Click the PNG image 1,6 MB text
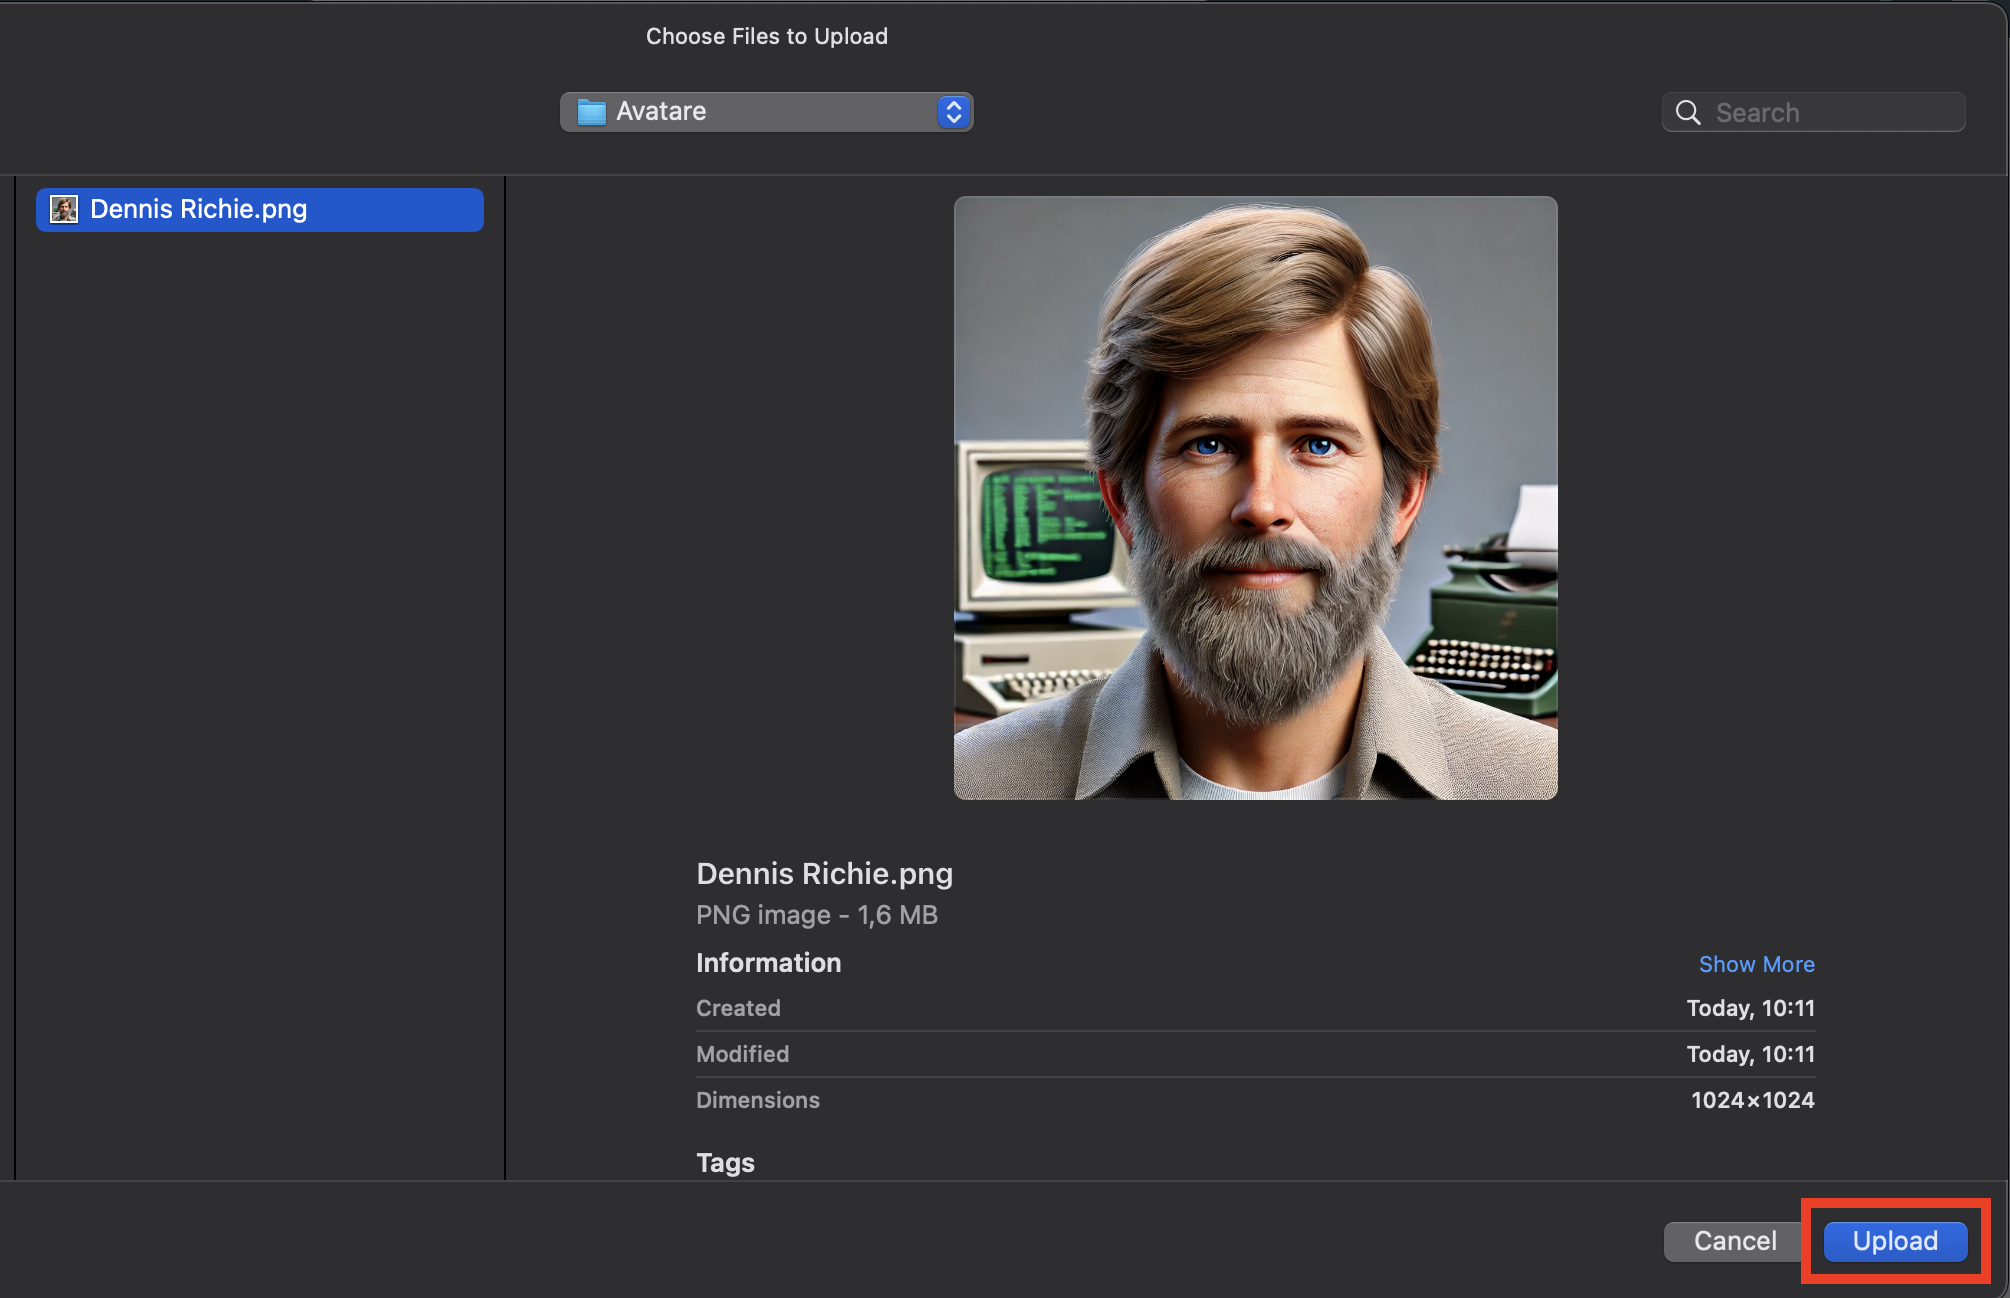 point(816,915)
